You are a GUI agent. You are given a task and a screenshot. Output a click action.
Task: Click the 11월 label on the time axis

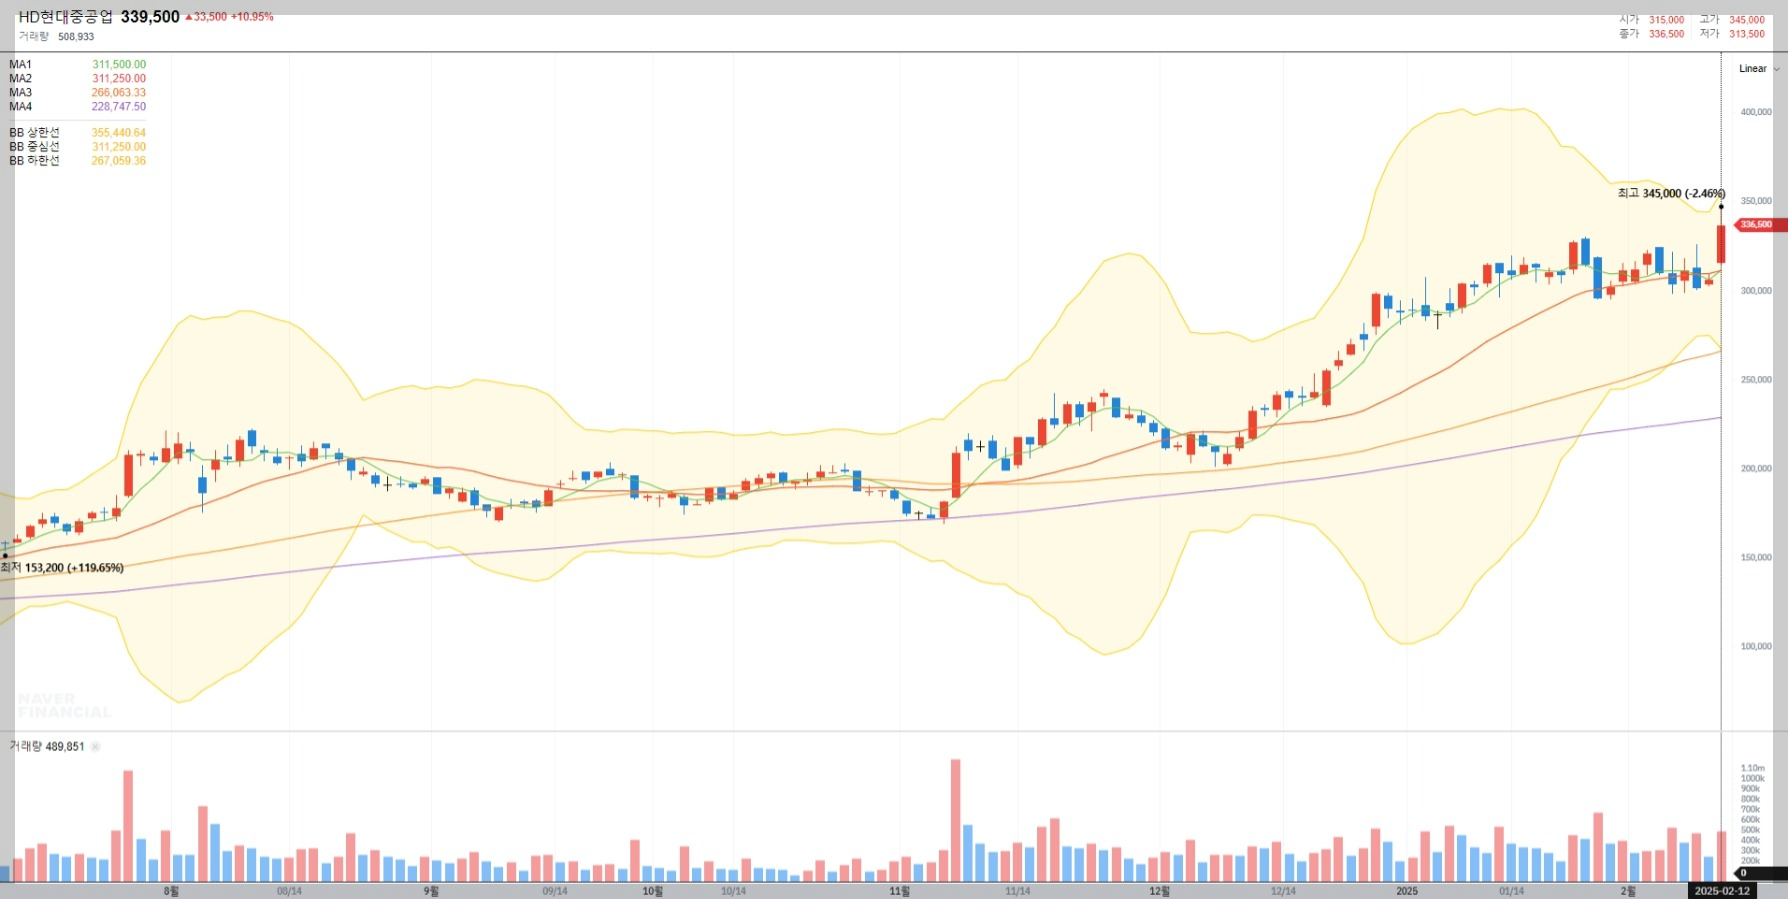[900, 891]
